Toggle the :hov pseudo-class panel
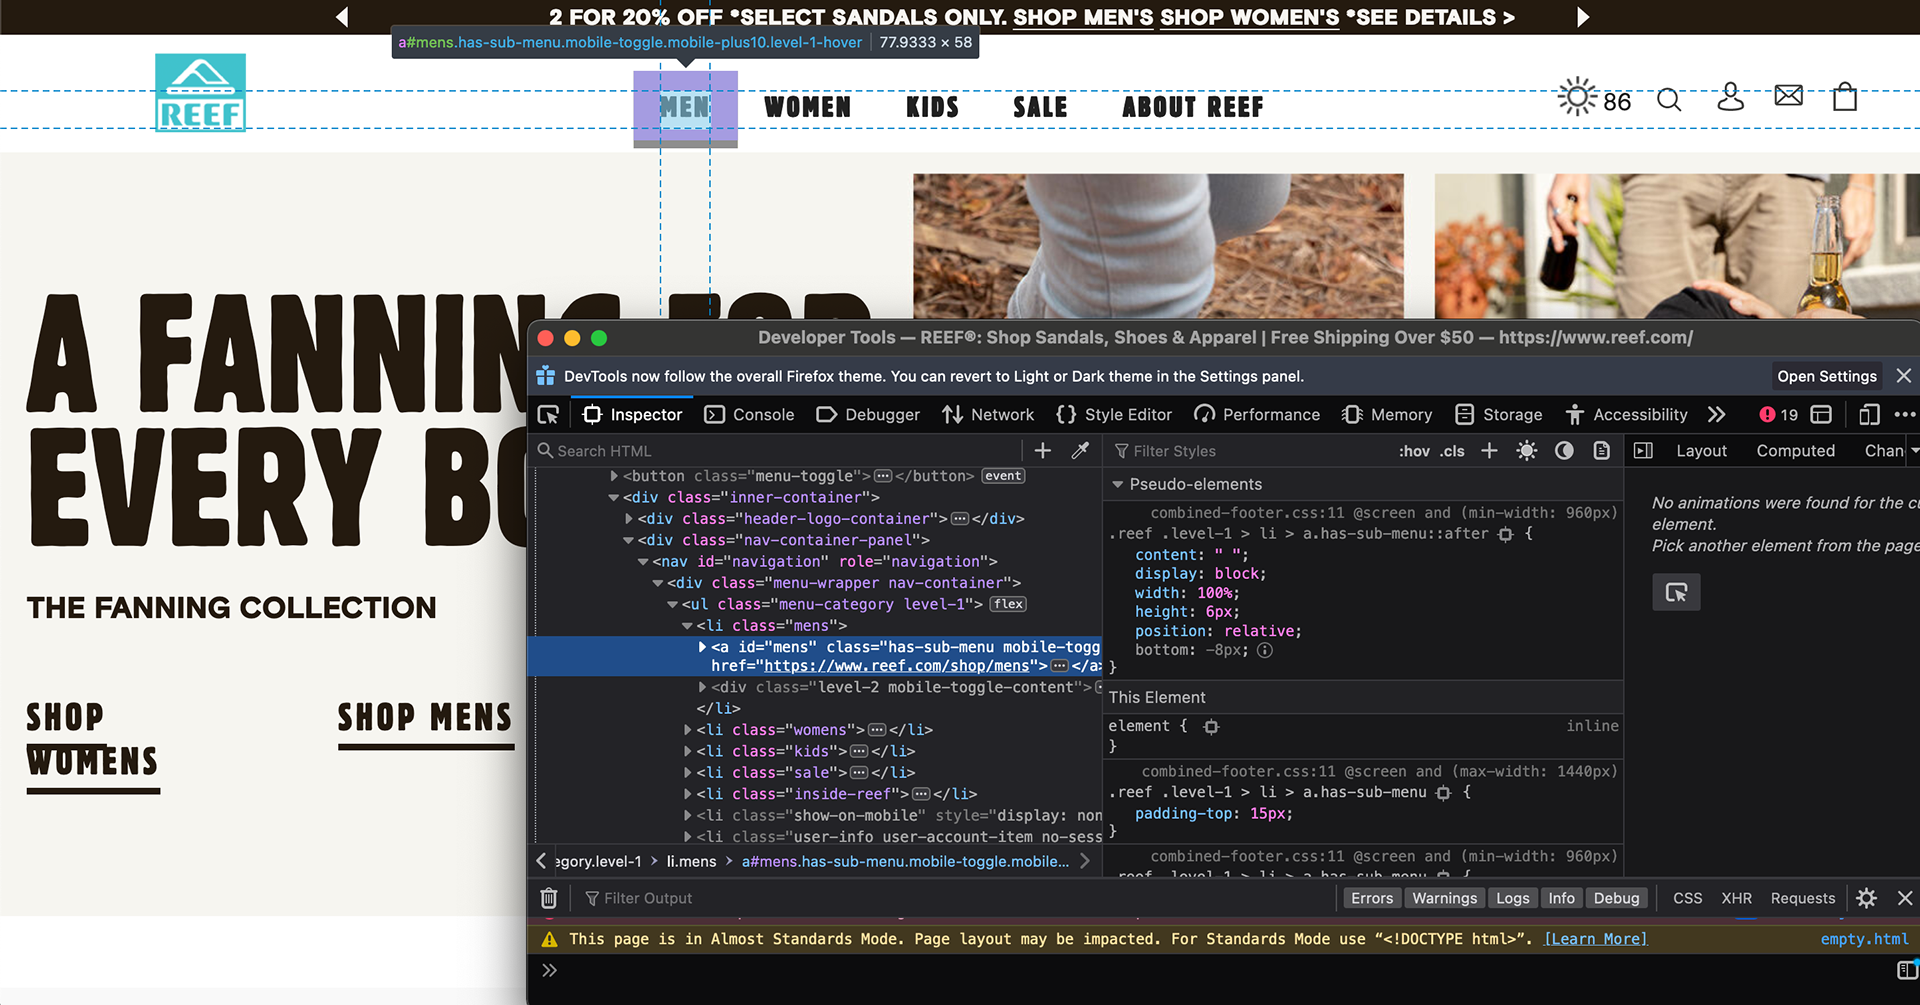 [x=1414, y=451]
